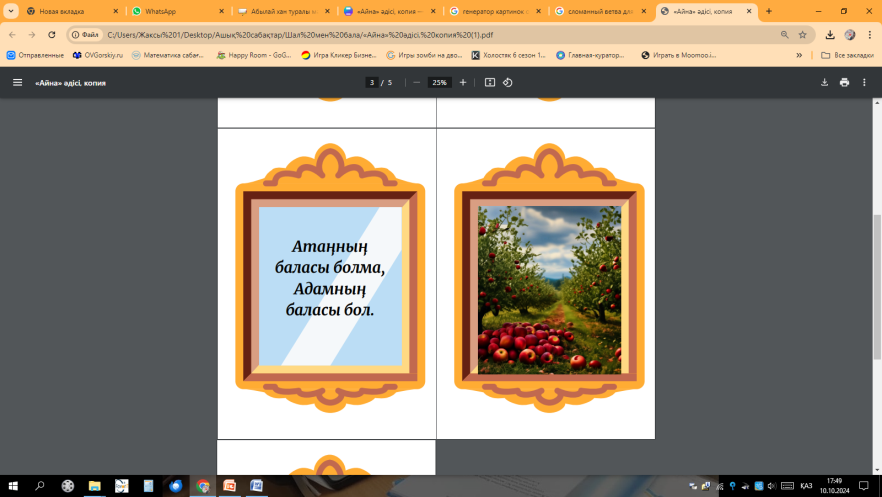Screen dimensions: 882x497
Task: Switch to the Новая вкладка tab
Action: (73, 11)
